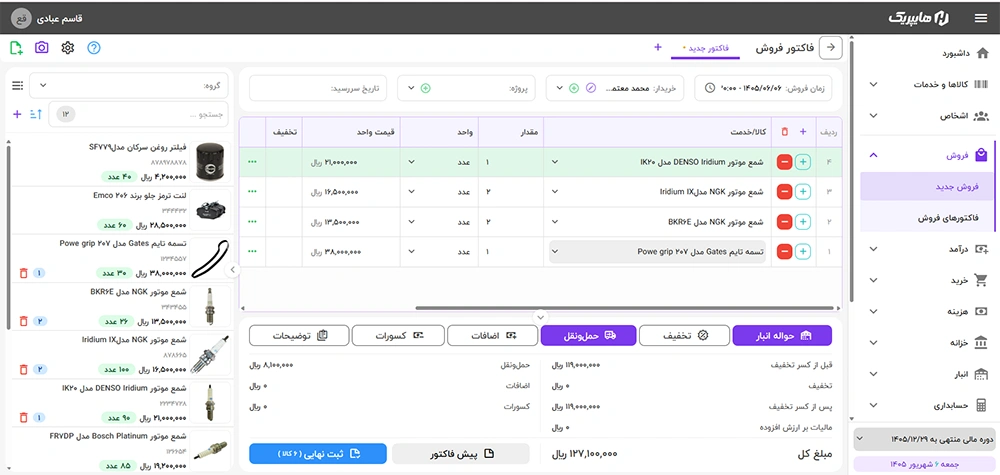Image resolution: width=1000 pixels, height=475 pixels.
Task: Add new buyer with green plus
Action: click(574, 87)
